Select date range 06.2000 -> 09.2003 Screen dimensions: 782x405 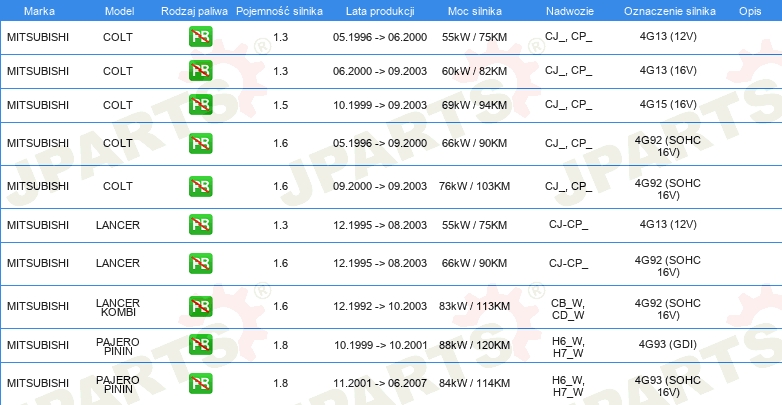click(380, 71)
